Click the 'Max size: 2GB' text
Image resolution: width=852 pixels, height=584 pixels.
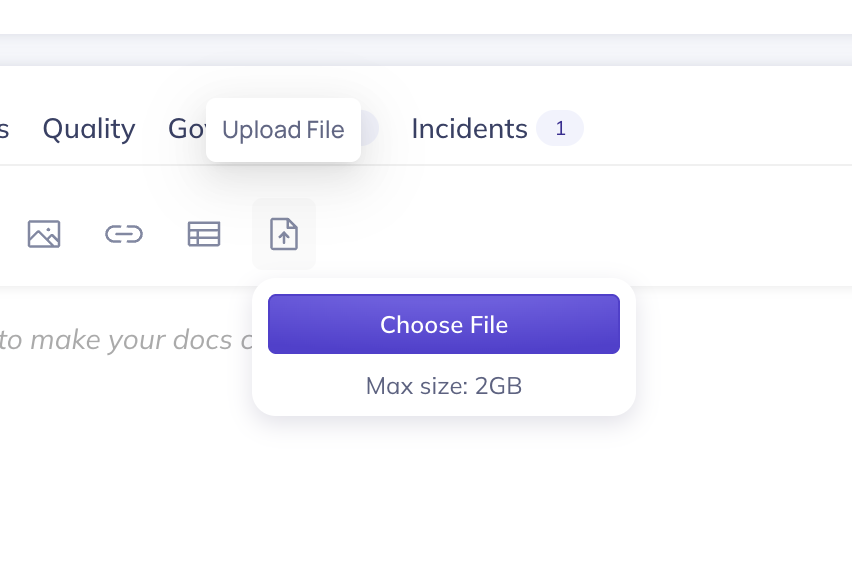(x=444, y=386)
